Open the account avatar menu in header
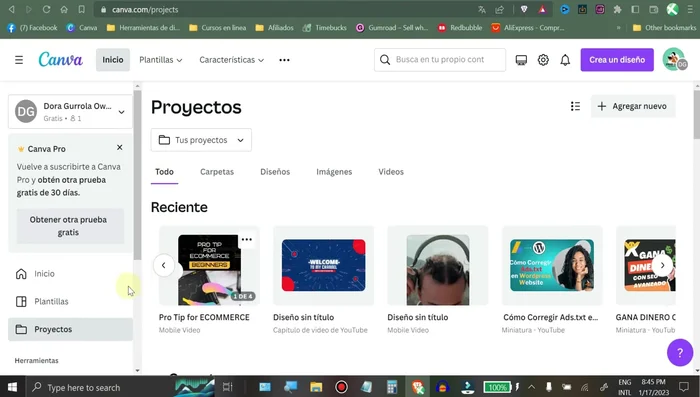Viewport: 700px width, 397px height. (x=674, y=60)
